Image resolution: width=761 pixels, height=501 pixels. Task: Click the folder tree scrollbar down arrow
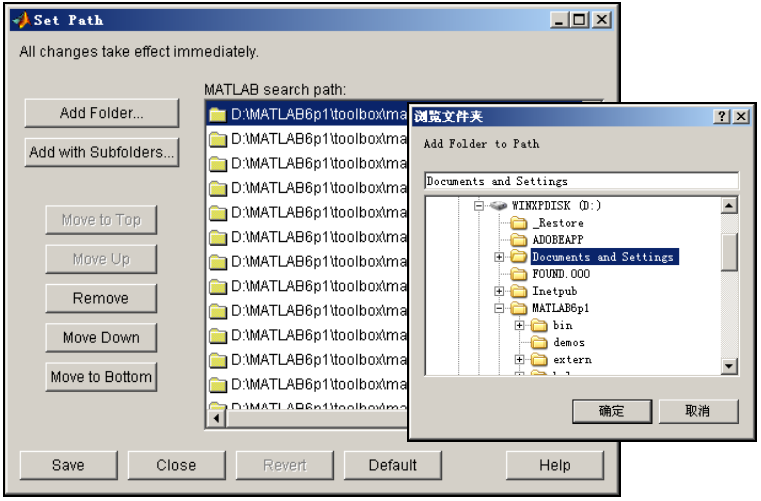click(x=729, y=367)
